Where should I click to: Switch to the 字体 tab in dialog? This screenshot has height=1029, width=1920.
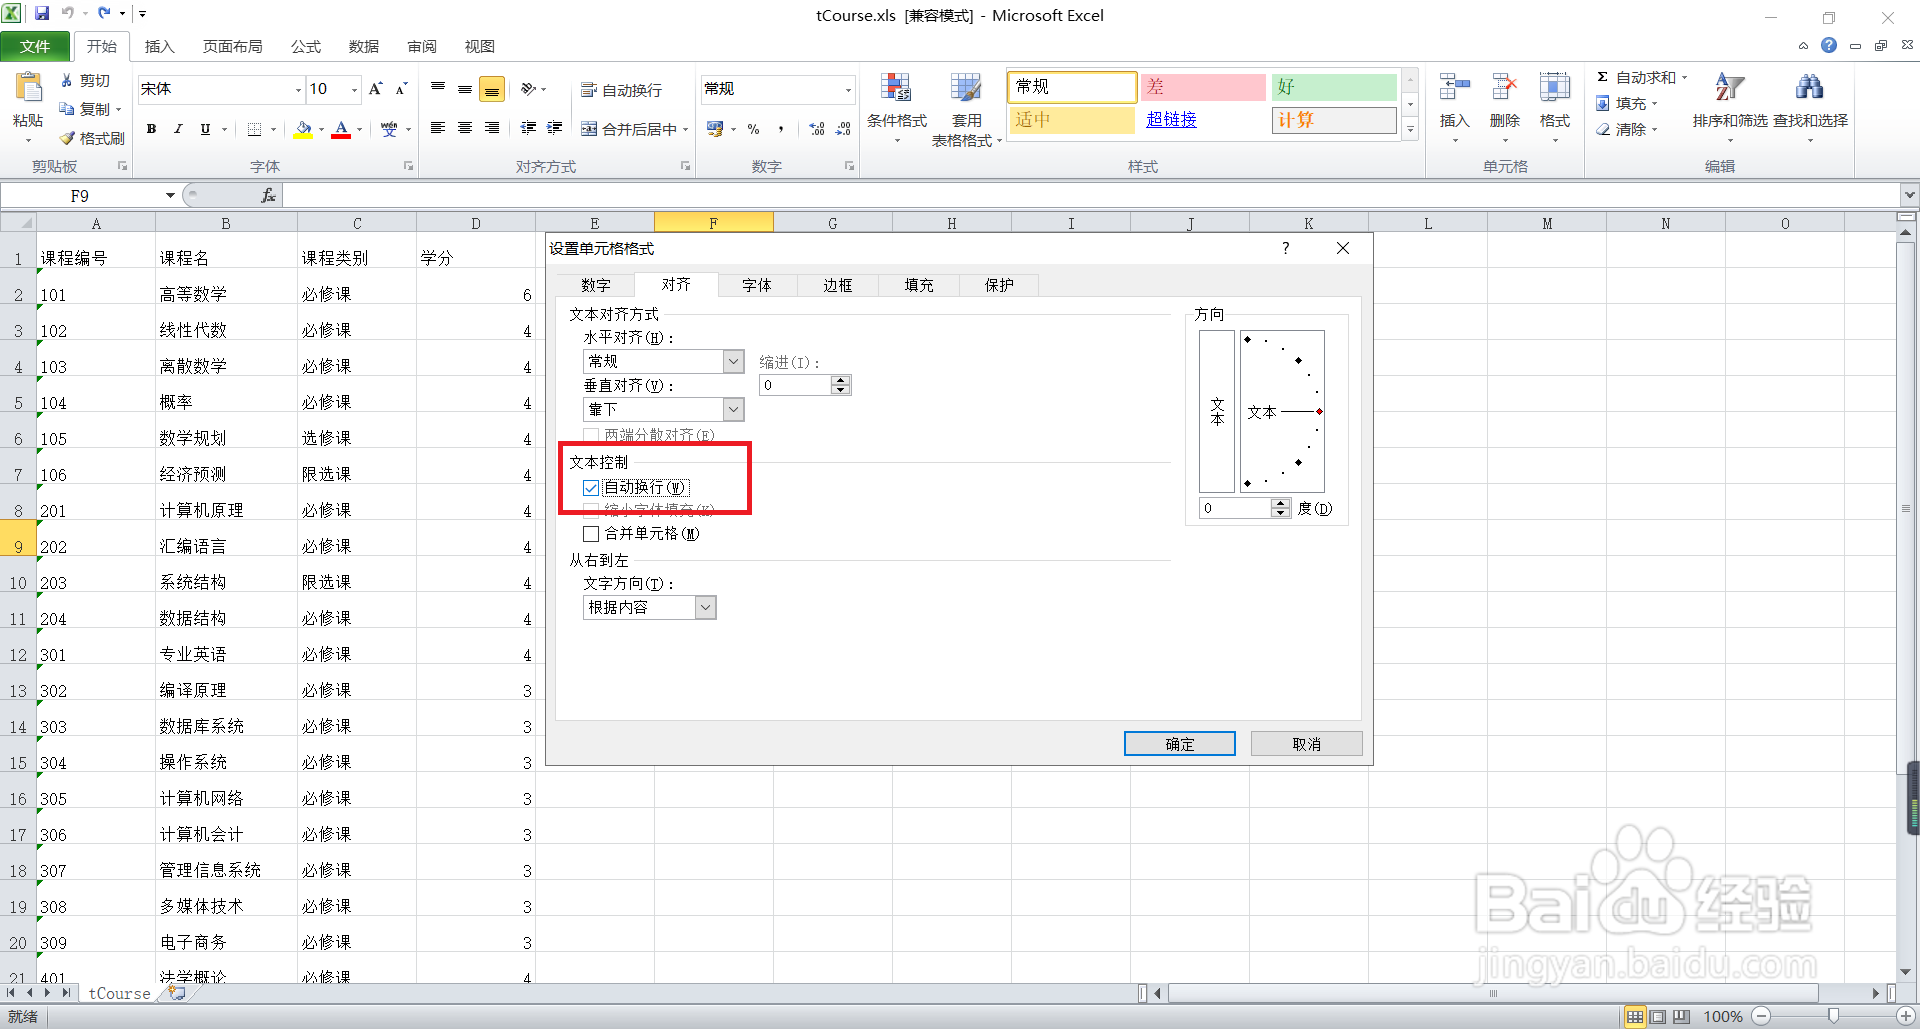point(757,286)
